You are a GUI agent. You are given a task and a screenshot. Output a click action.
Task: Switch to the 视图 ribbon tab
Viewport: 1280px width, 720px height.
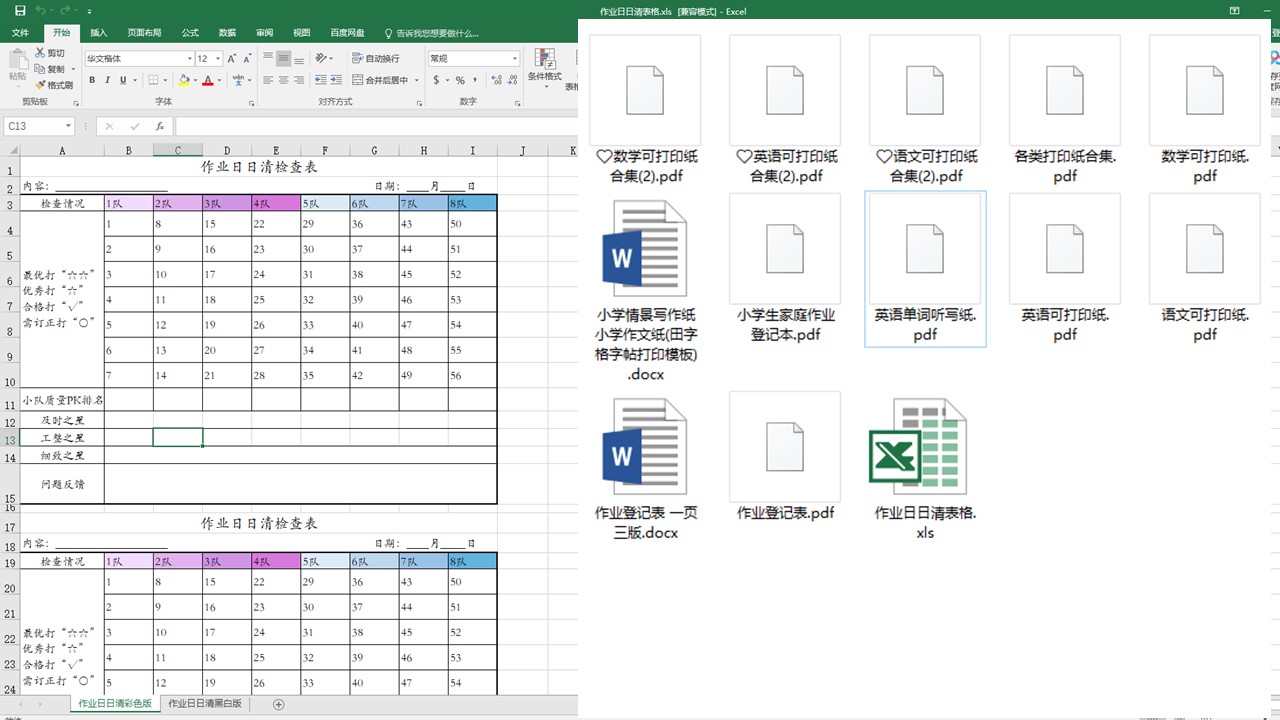tap(302, 33)
